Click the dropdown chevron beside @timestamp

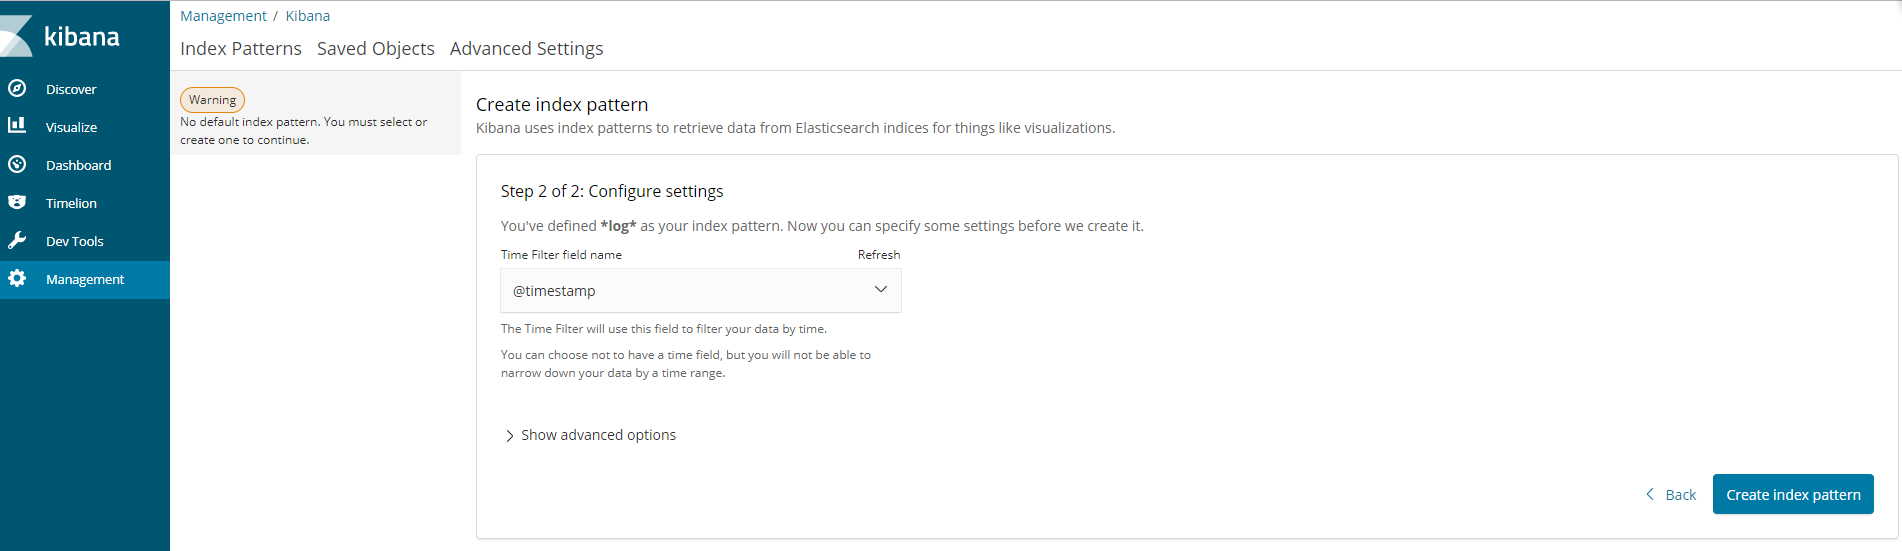(x=881, y=290)
